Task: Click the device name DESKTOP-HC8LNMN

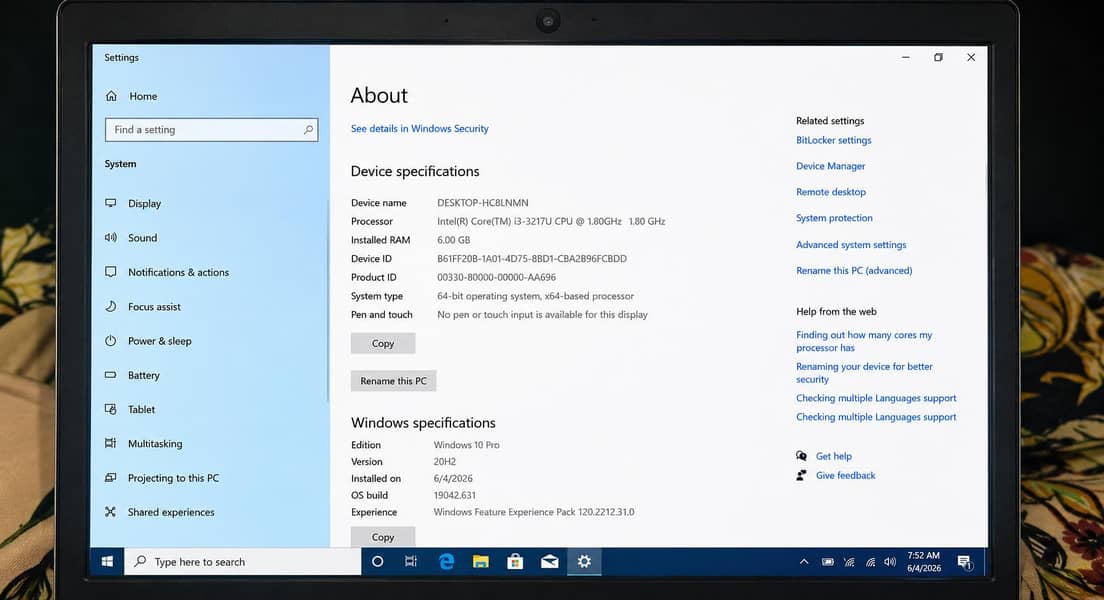Action: point(482,203)
